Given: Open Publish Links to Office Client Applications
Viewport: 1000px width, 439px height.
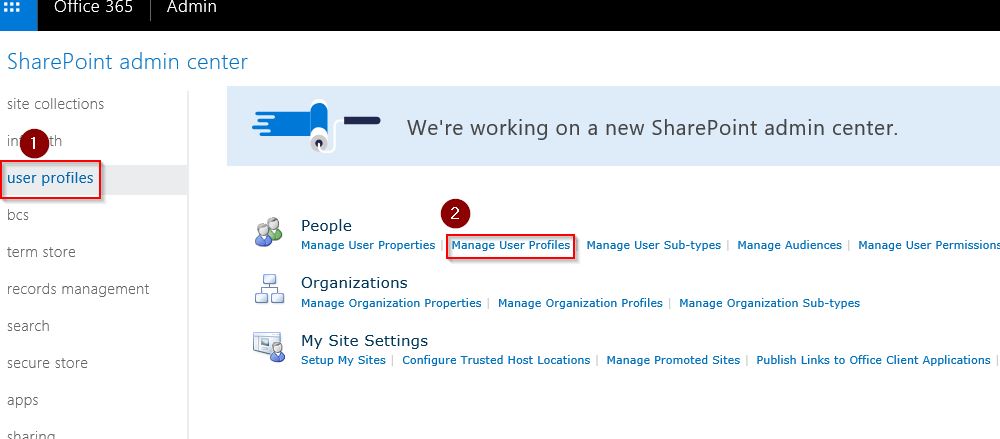Looking at the screenshot, I should pos(873,360).
